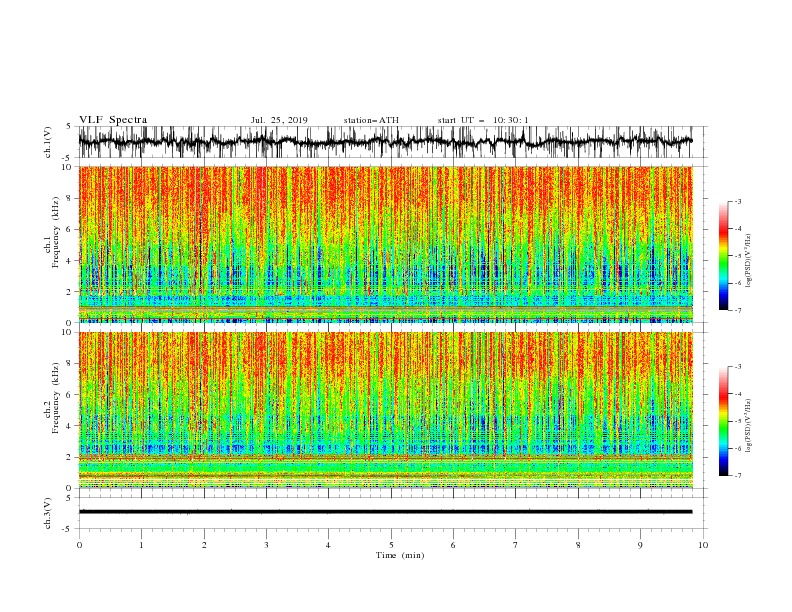This screenshot has height=612, width=792.
Task: Click the "5" volt tick on ch.3 waveform
Action: [69, 498]
